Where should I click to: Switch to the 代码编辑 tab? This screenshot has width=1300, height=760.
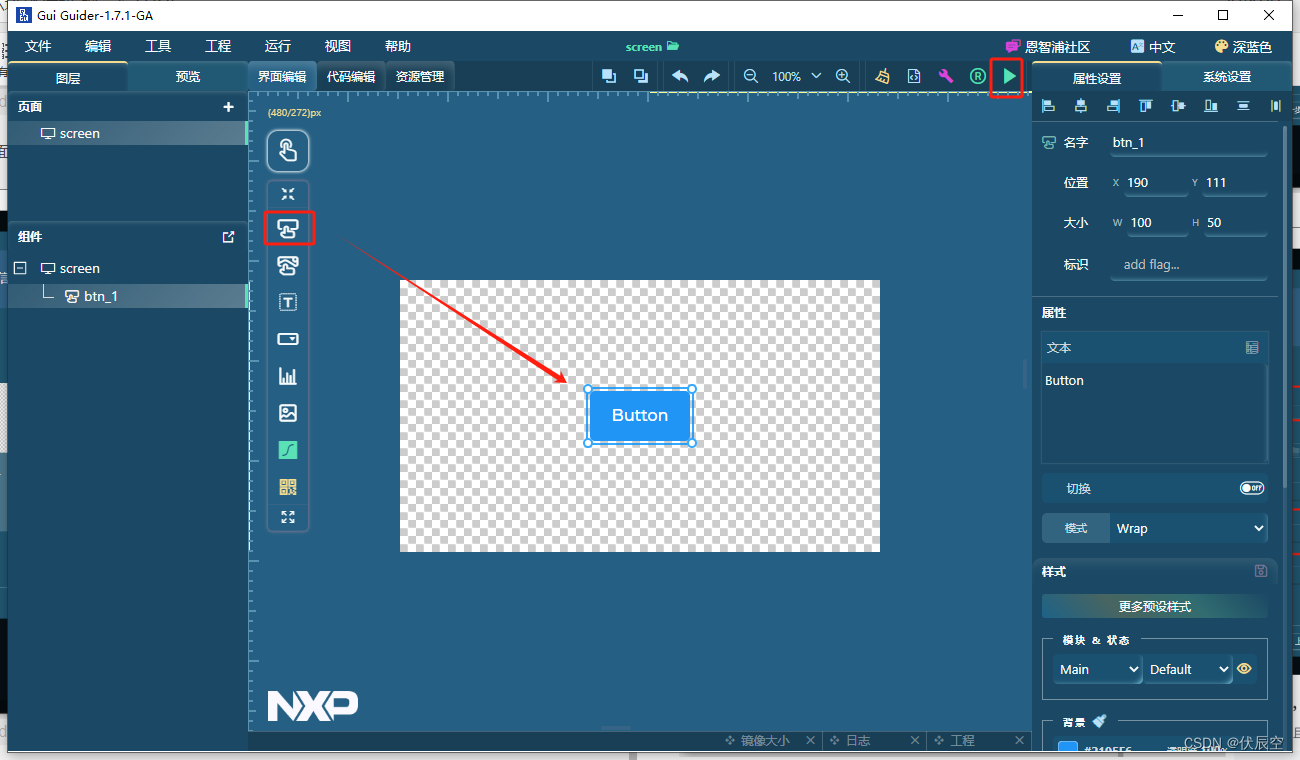351,77
